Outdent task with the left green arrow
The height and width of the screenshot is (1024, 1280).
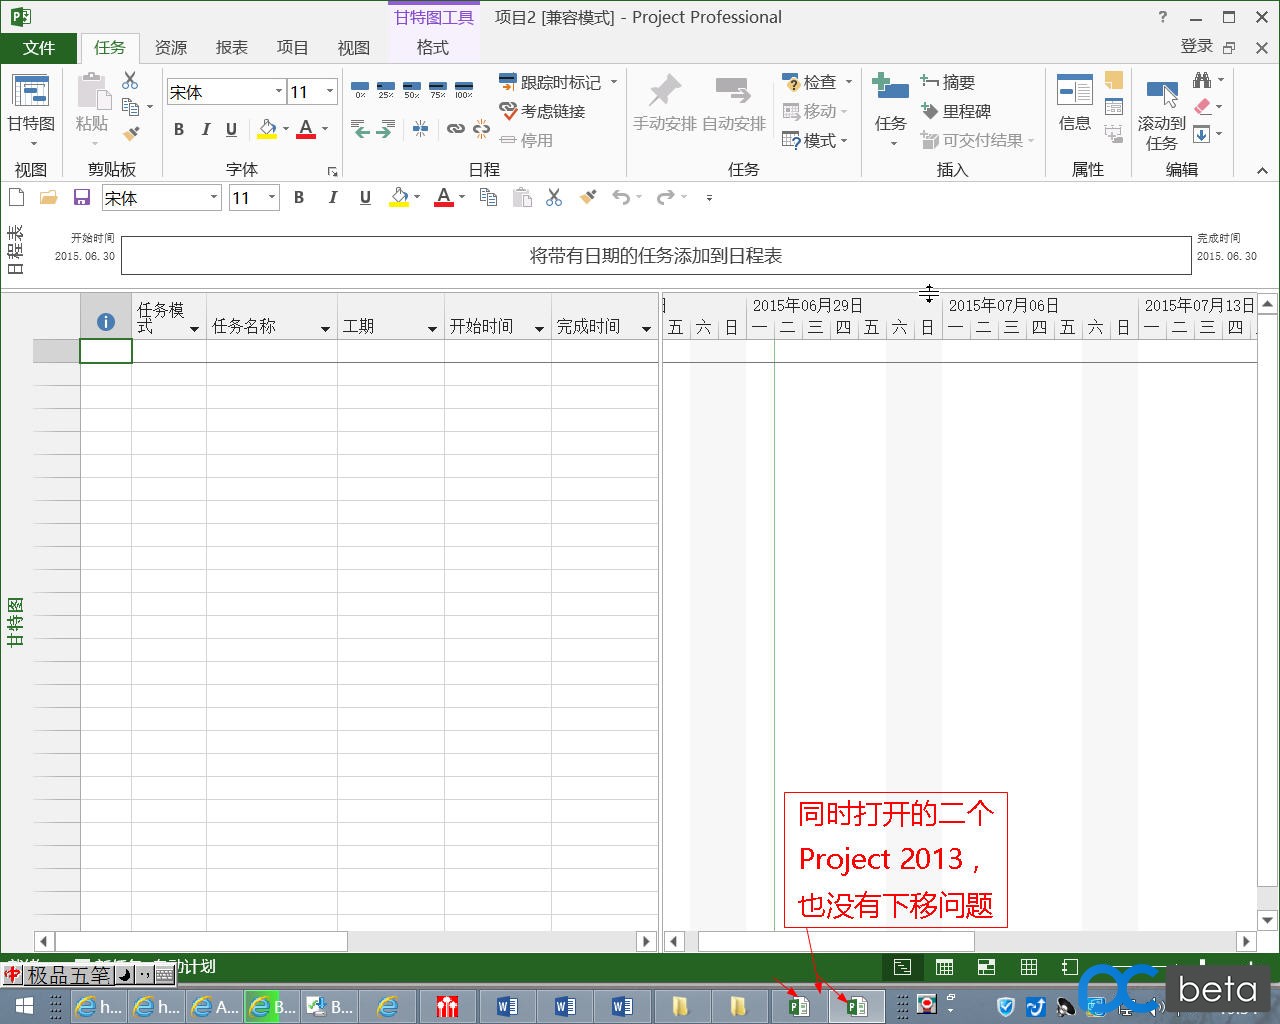click(x=361, y=129)
